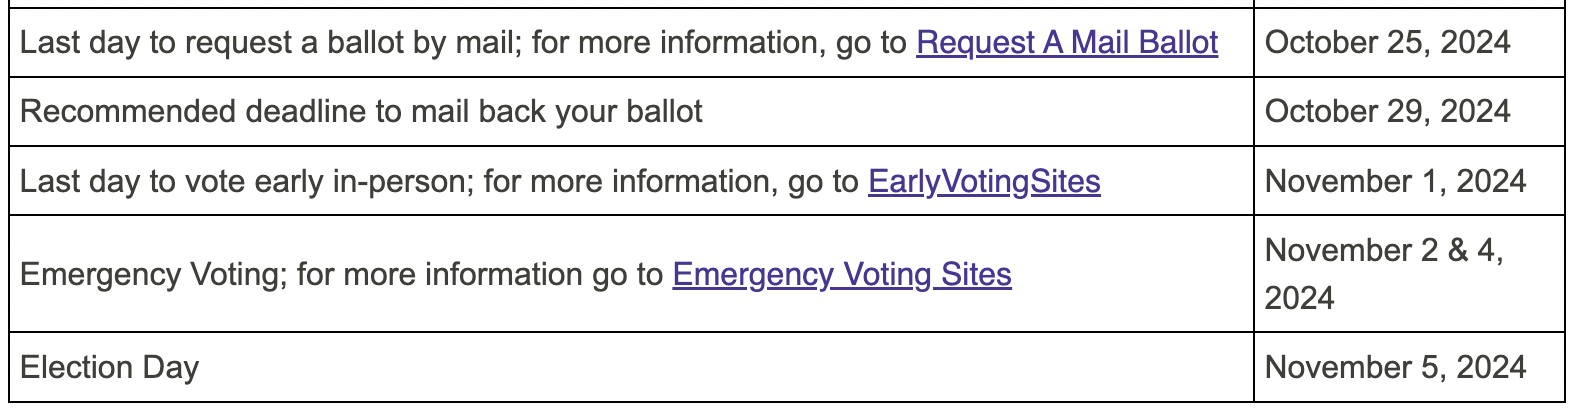The image size is (1578, 418).
Task: Follow the EarlyVotingSites link
Action: pos(984,181)
